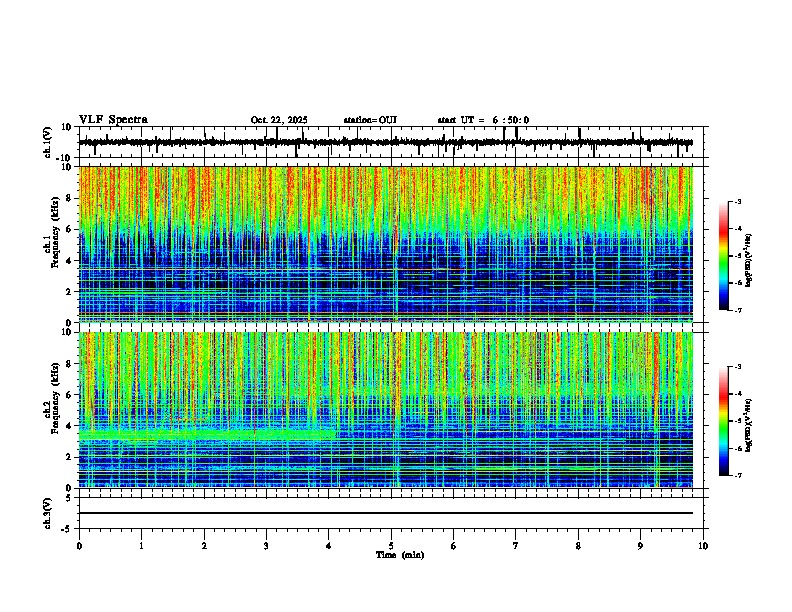Image resolution: width=792 pixels, height=612 pixels.
Task: Click the '5' tick on ch.3(V) axis
Action: [x=69, y=498]
